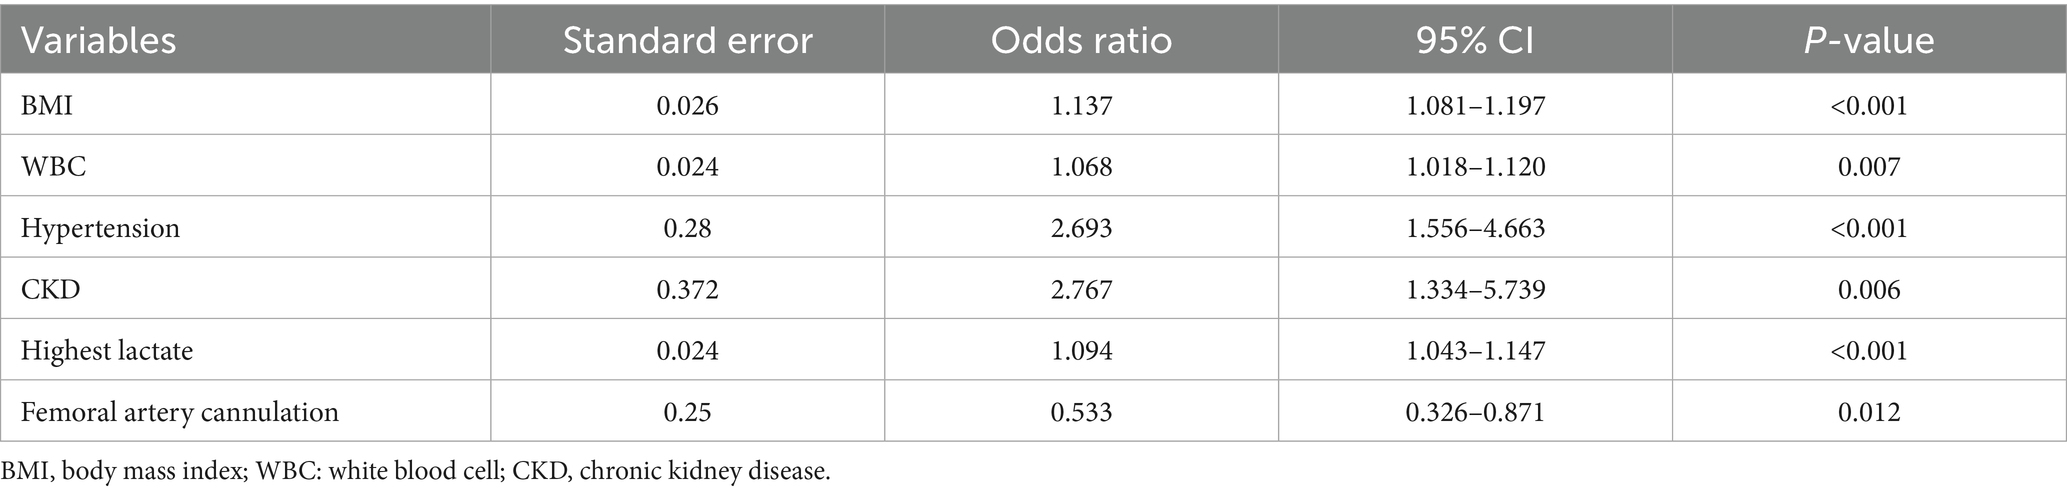Viewport: 2067px width, 493px height.
Task: Select the femoral cannulation P-value 0.012
Action: click(x=1869, y=412)
